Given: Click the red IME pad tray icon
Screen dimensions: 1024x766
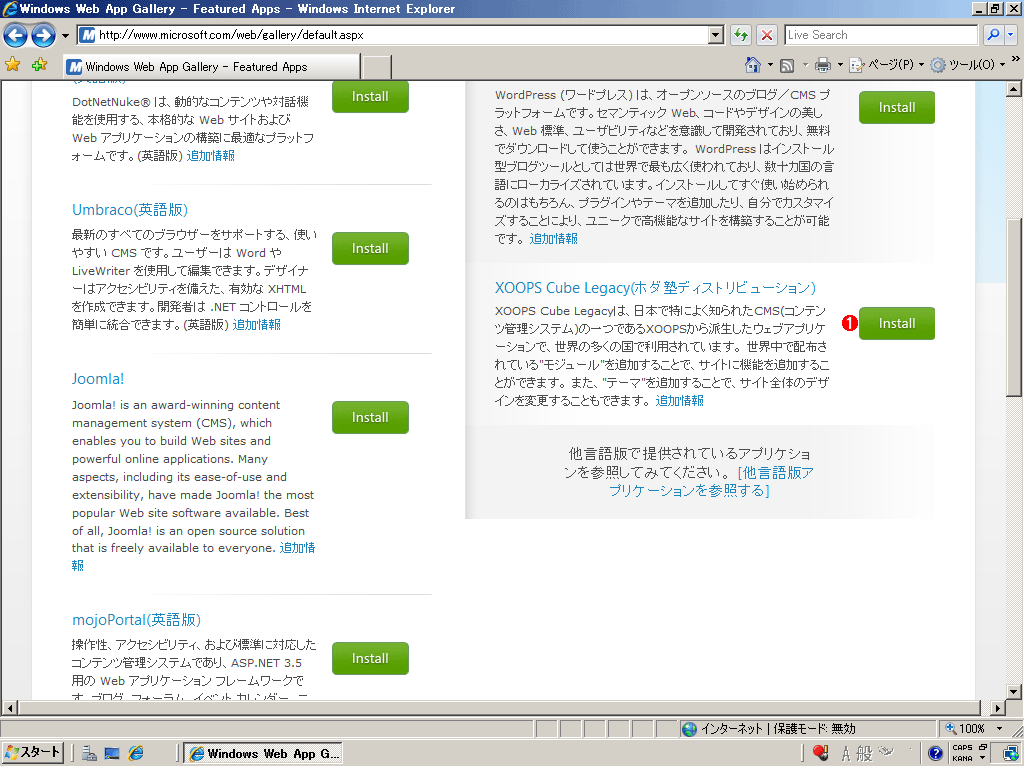Looking at the screenshot, I should (x=821, y=754).
